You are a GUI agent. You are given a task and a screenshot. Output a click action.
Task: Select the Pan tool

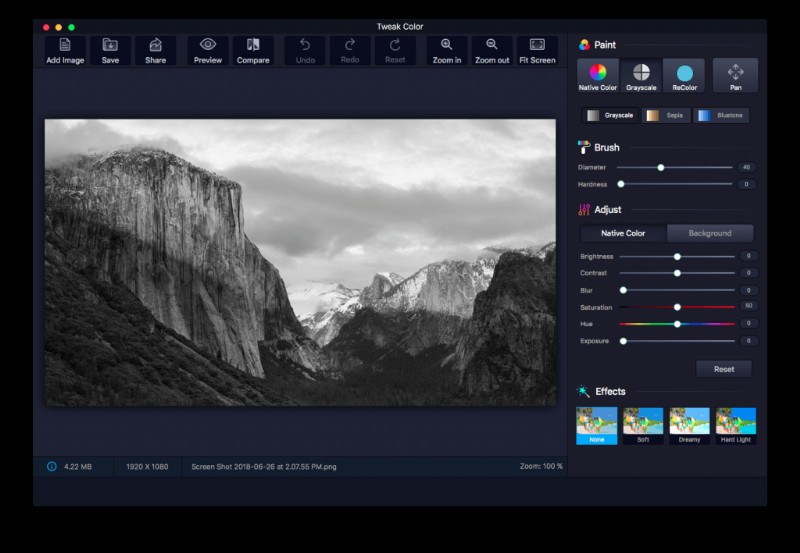735,76
